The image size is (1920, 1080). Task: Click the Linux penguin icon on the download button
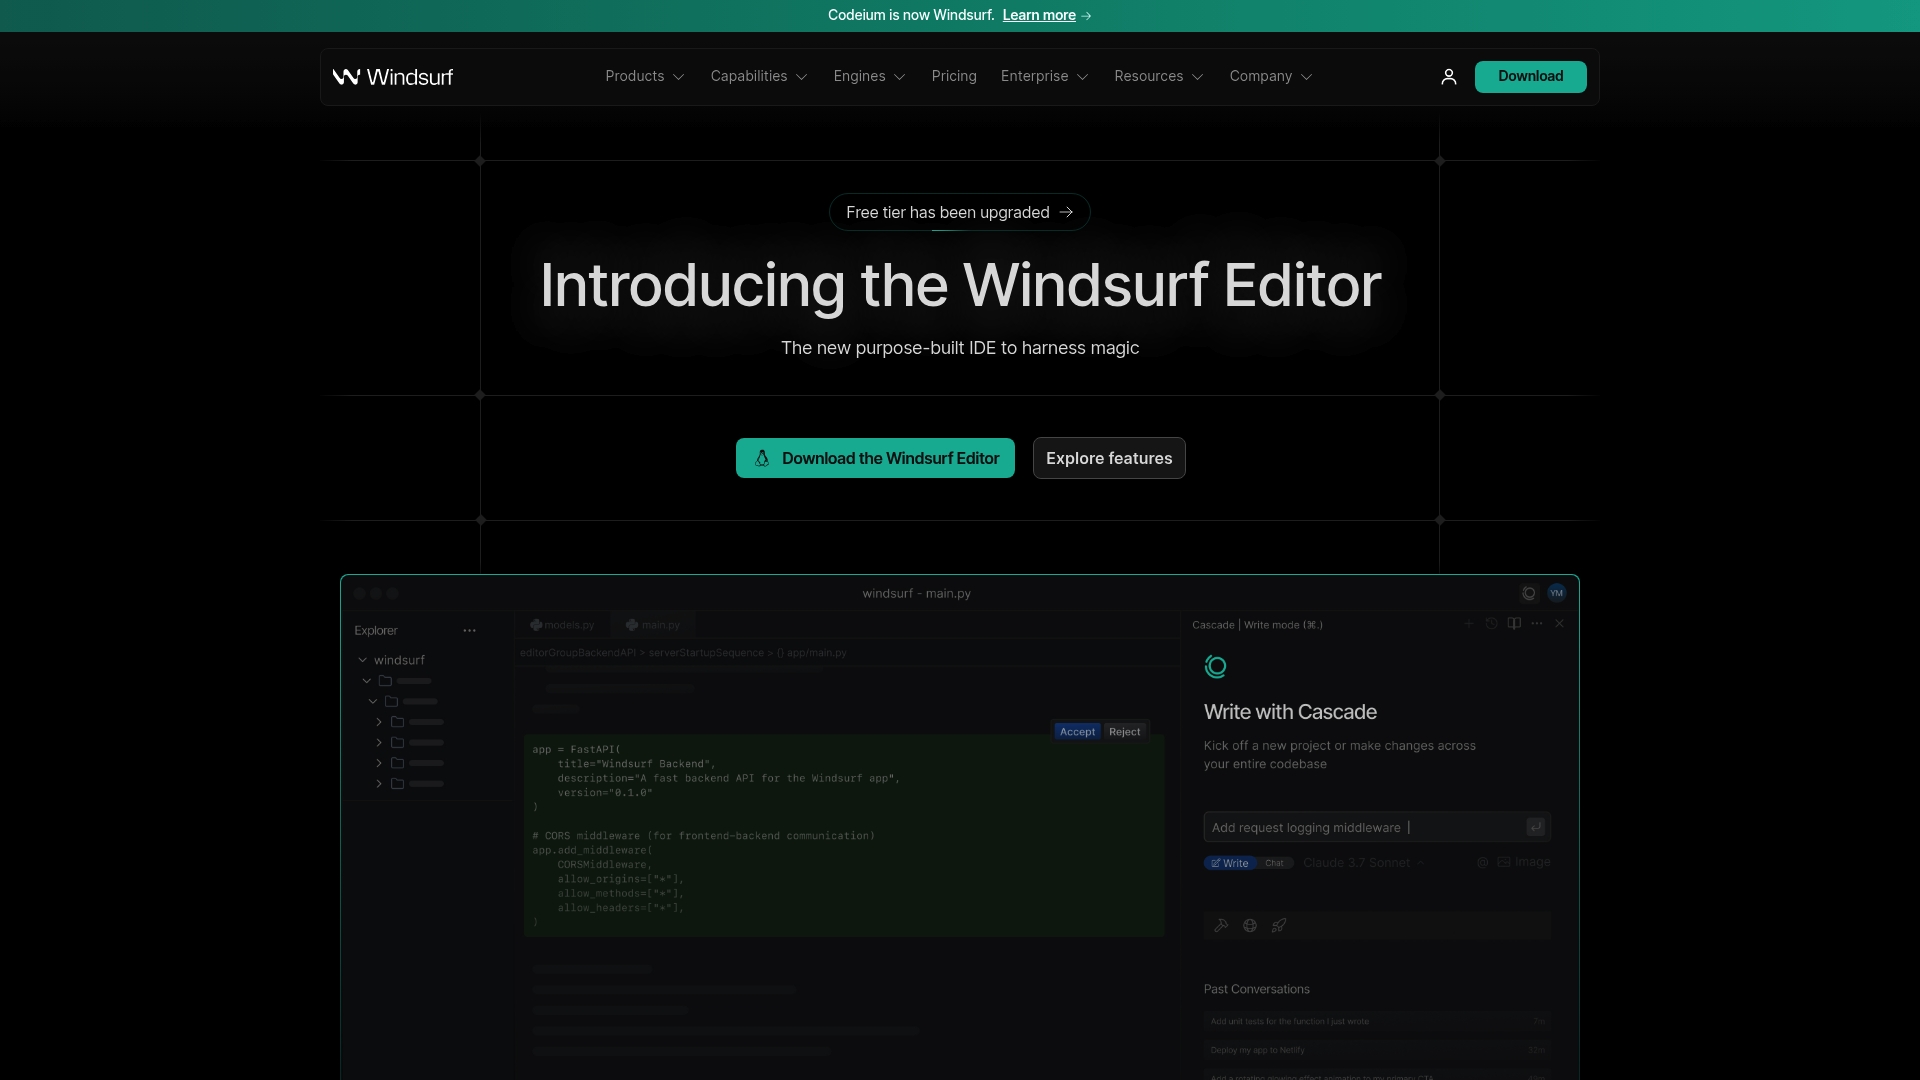click(762, 459)
